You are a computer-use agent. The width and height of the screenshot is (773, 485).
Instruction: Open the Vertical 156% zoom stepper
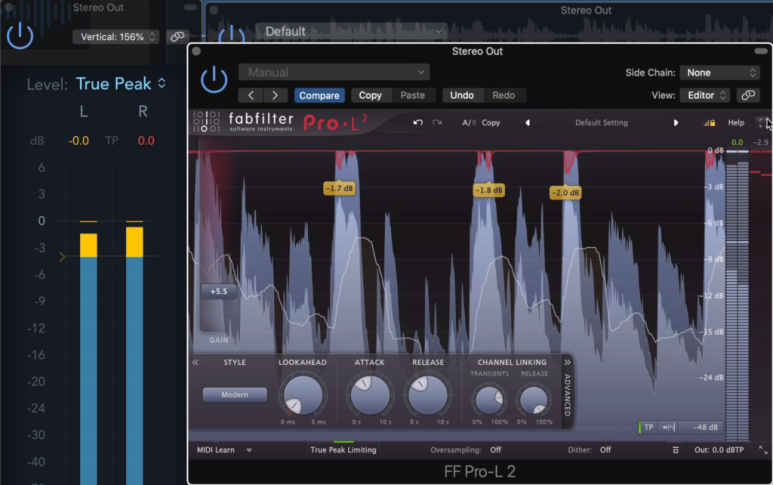click(x=116, y=37)
